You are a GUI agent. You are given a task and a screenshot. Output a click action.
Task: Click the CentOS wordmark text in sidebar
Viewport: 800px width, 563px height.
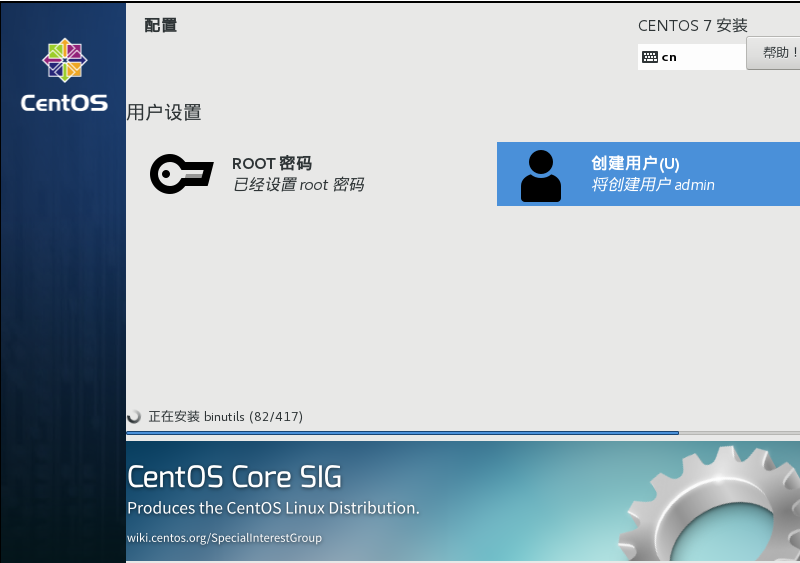[x=64, y=103]
